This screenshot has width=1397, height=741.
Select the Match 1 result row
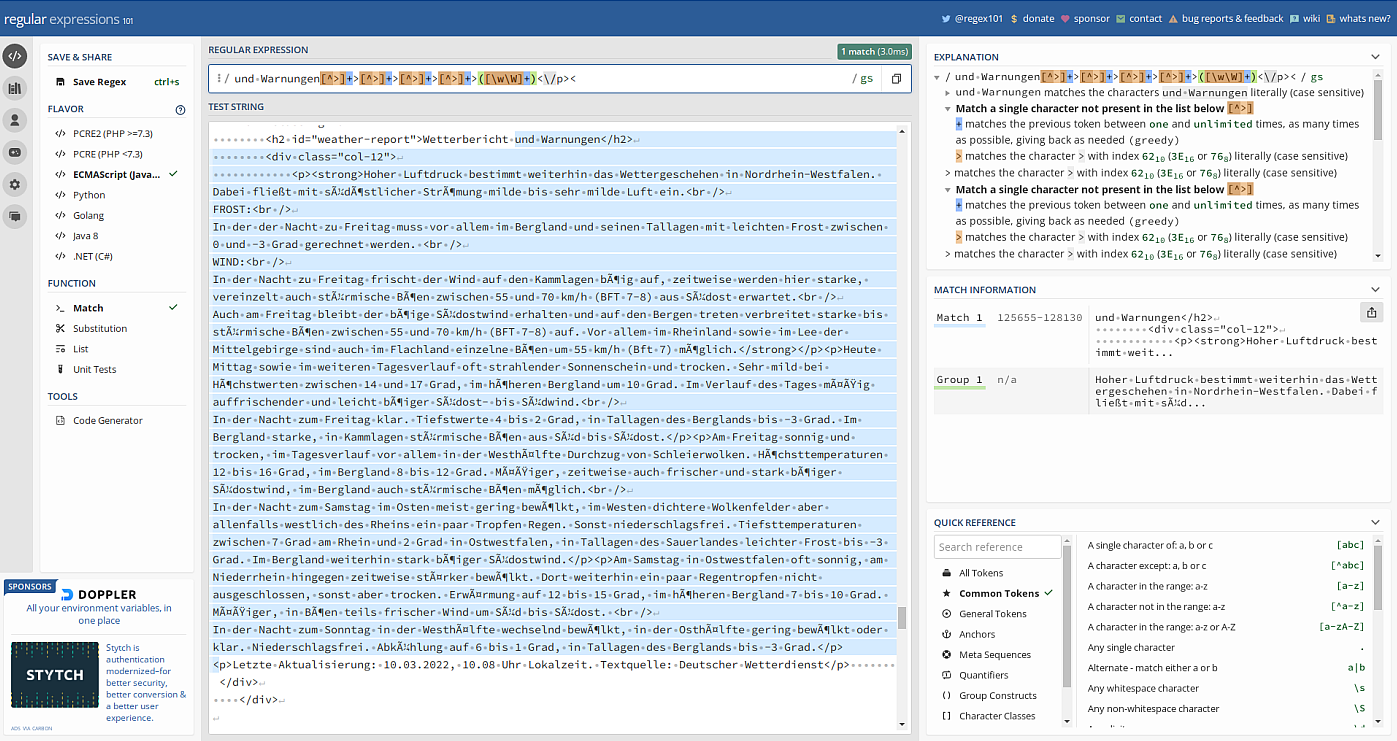tap(1155, 333)
